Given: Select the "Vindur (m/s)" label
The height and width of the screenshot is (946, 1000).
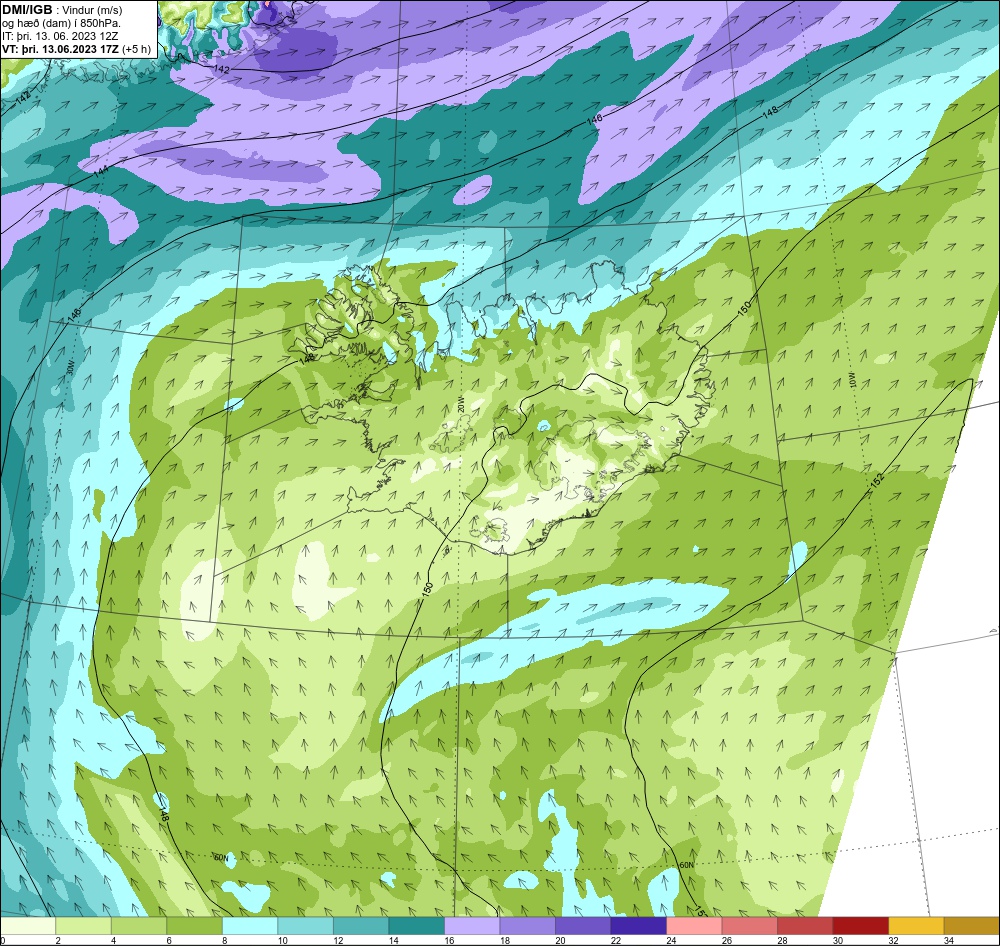Looking at the screenshot, I should tap(91, 10).
